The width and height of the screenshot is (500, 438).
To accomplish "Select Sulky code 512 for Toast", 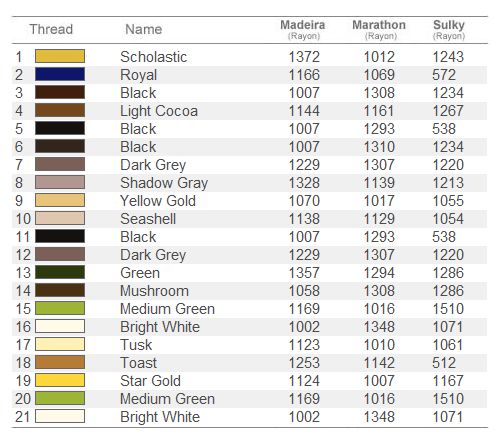I will (x=444, y=363).
